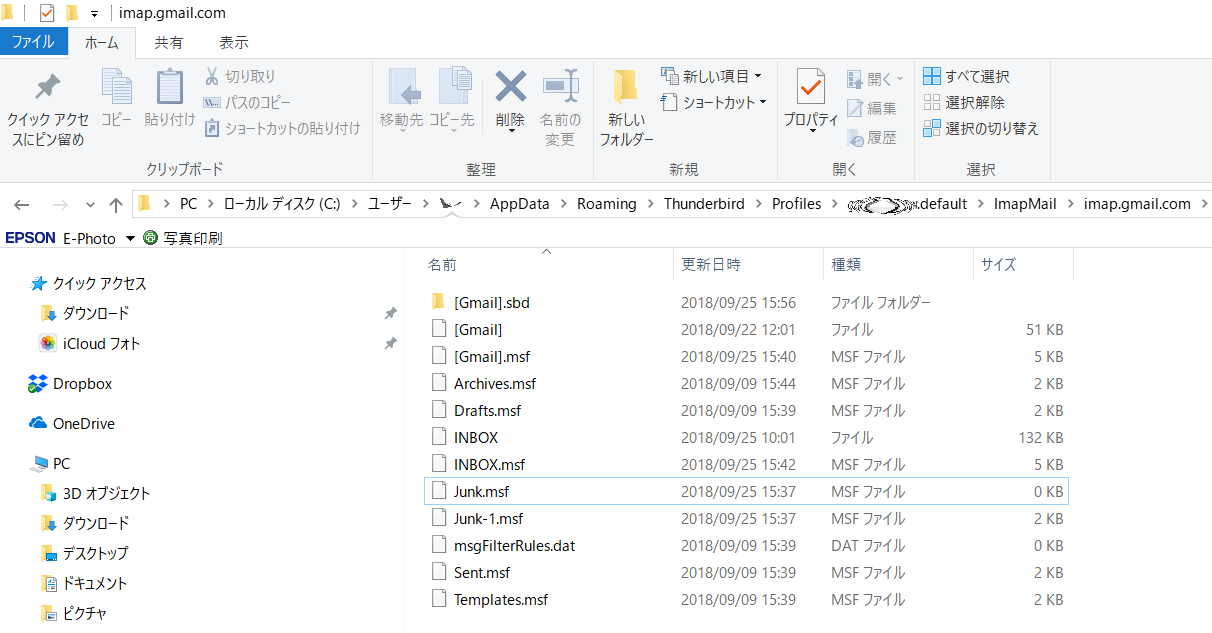The image size is (1212, 633).
Task: Click the New Folder (新しいフォルダー) icon
Action: 626,87
